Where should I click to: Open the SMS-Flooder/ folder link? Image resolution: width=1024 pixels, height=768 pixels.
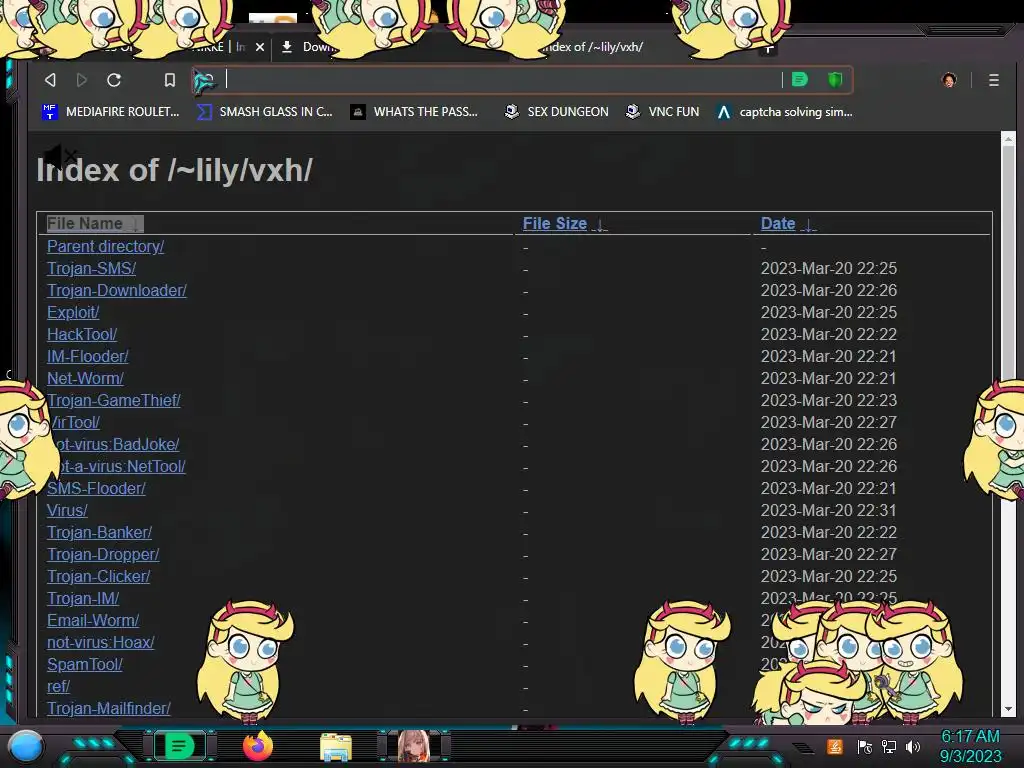tap(96, 488)
